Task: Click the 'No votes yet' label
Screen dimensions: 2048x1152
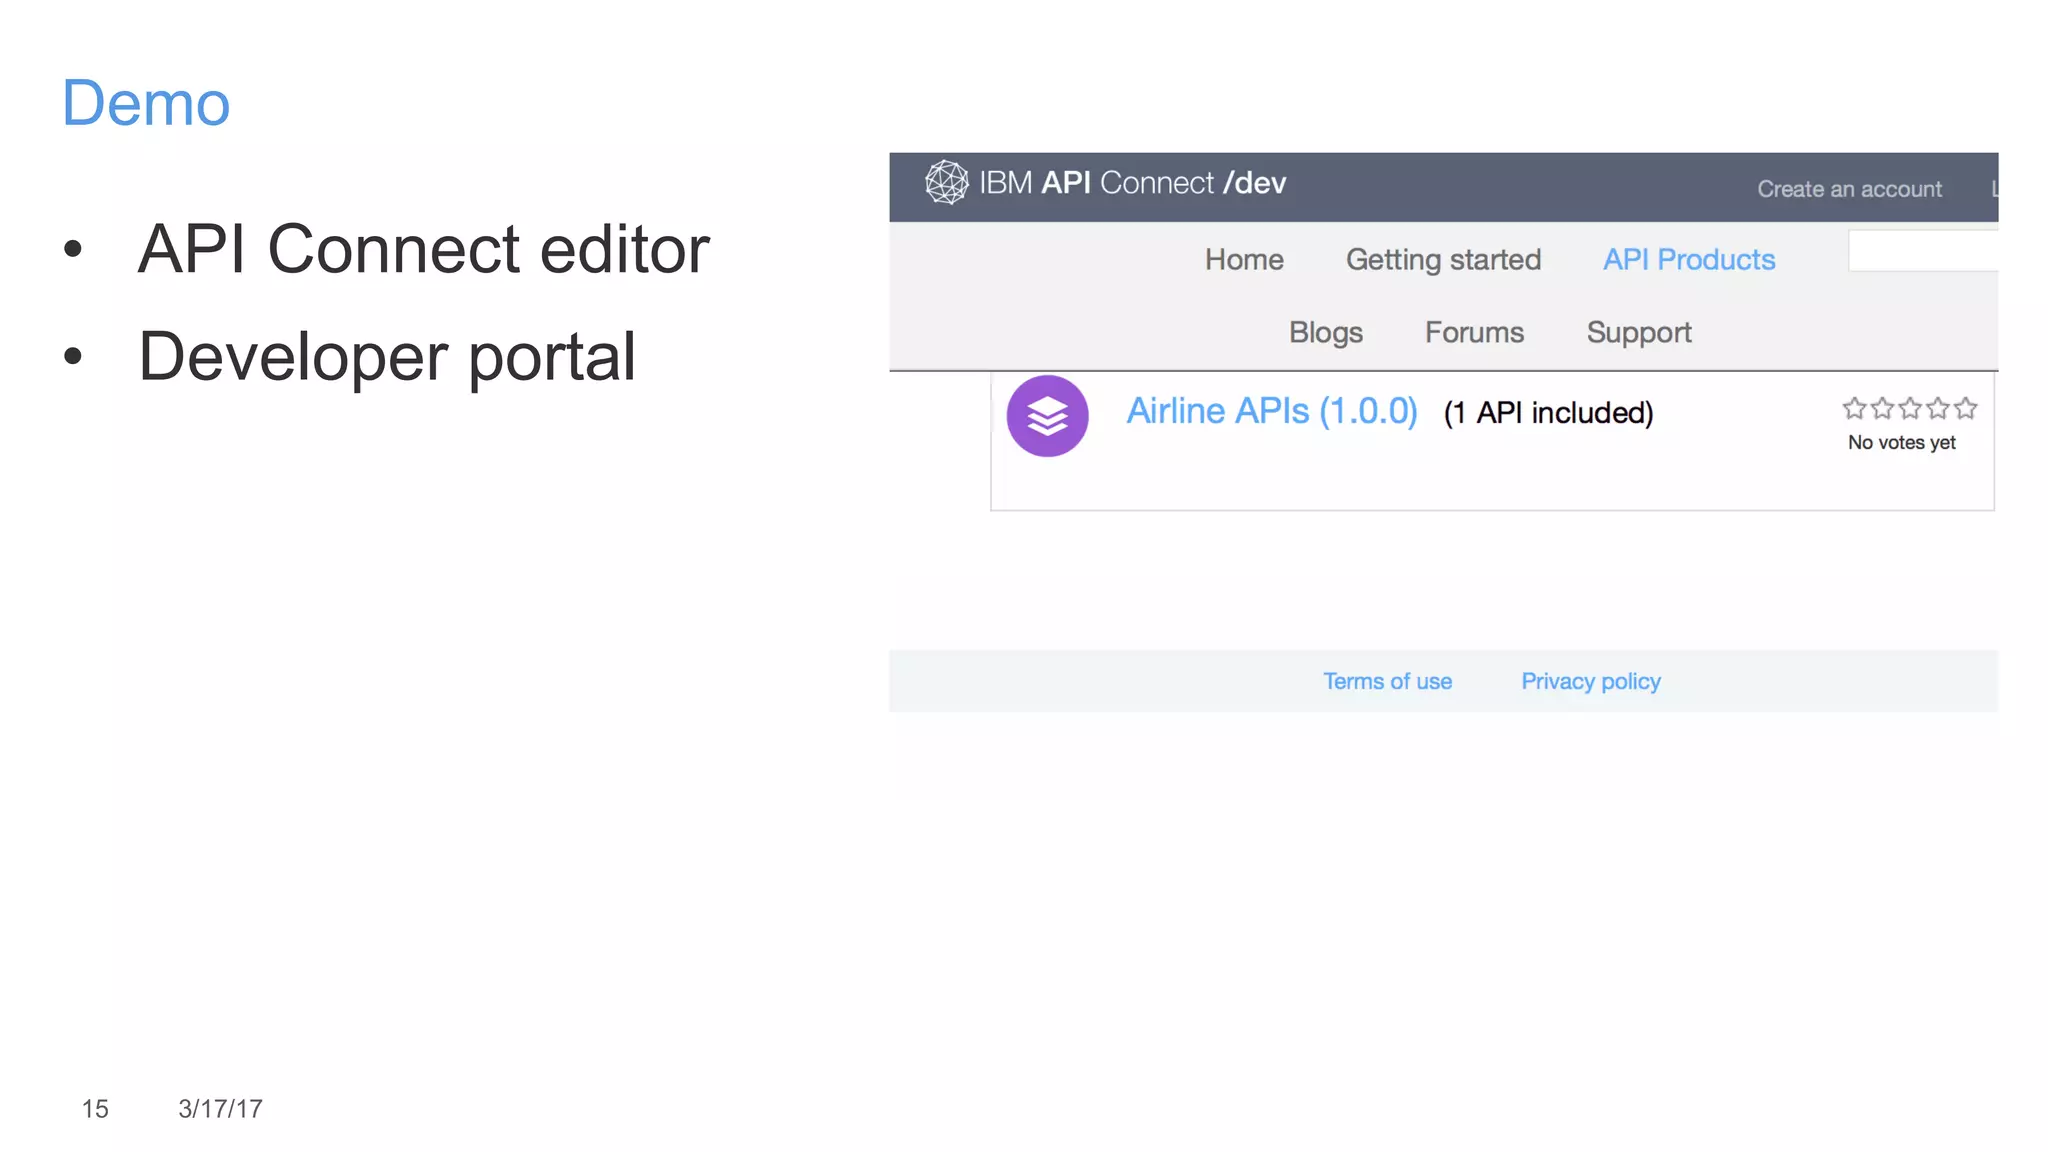Action: click(x=1901, y=442)
